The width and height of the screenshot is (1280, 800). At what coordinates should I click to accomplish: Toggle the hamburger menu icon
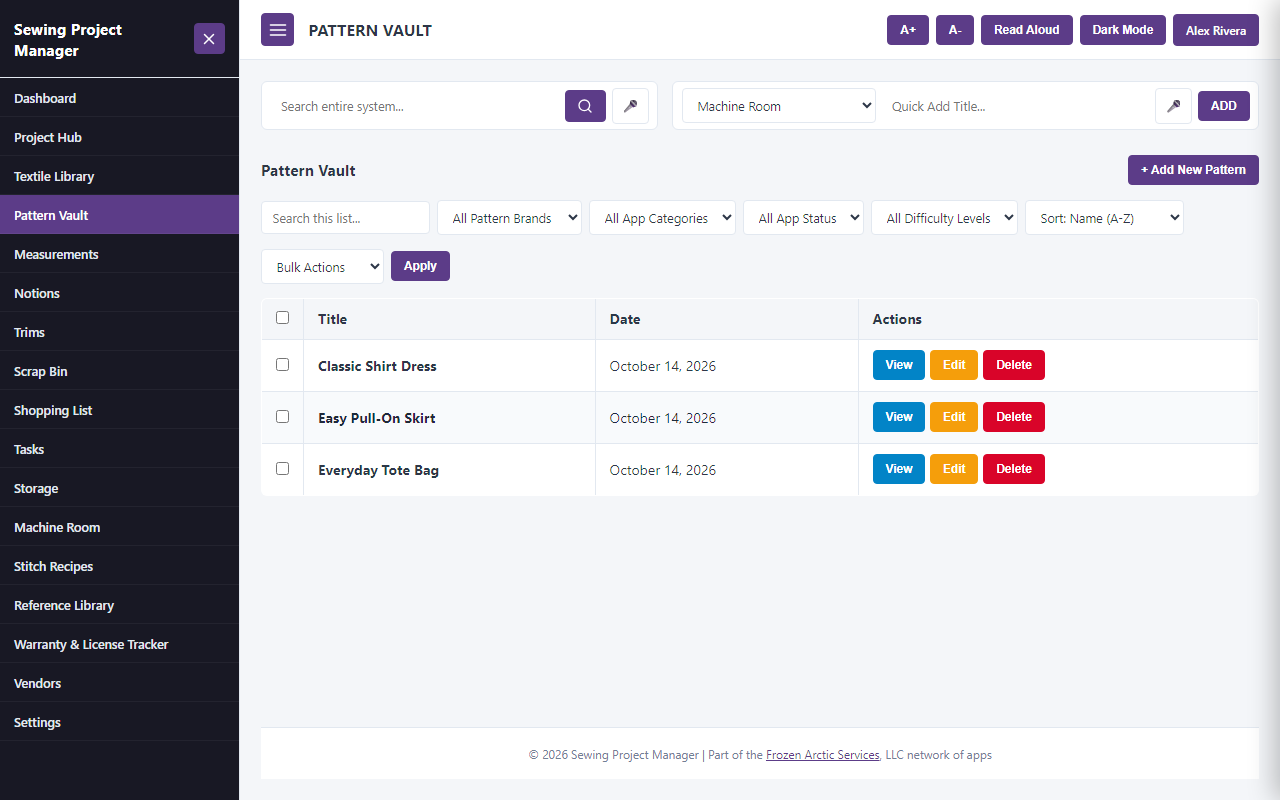278,30
